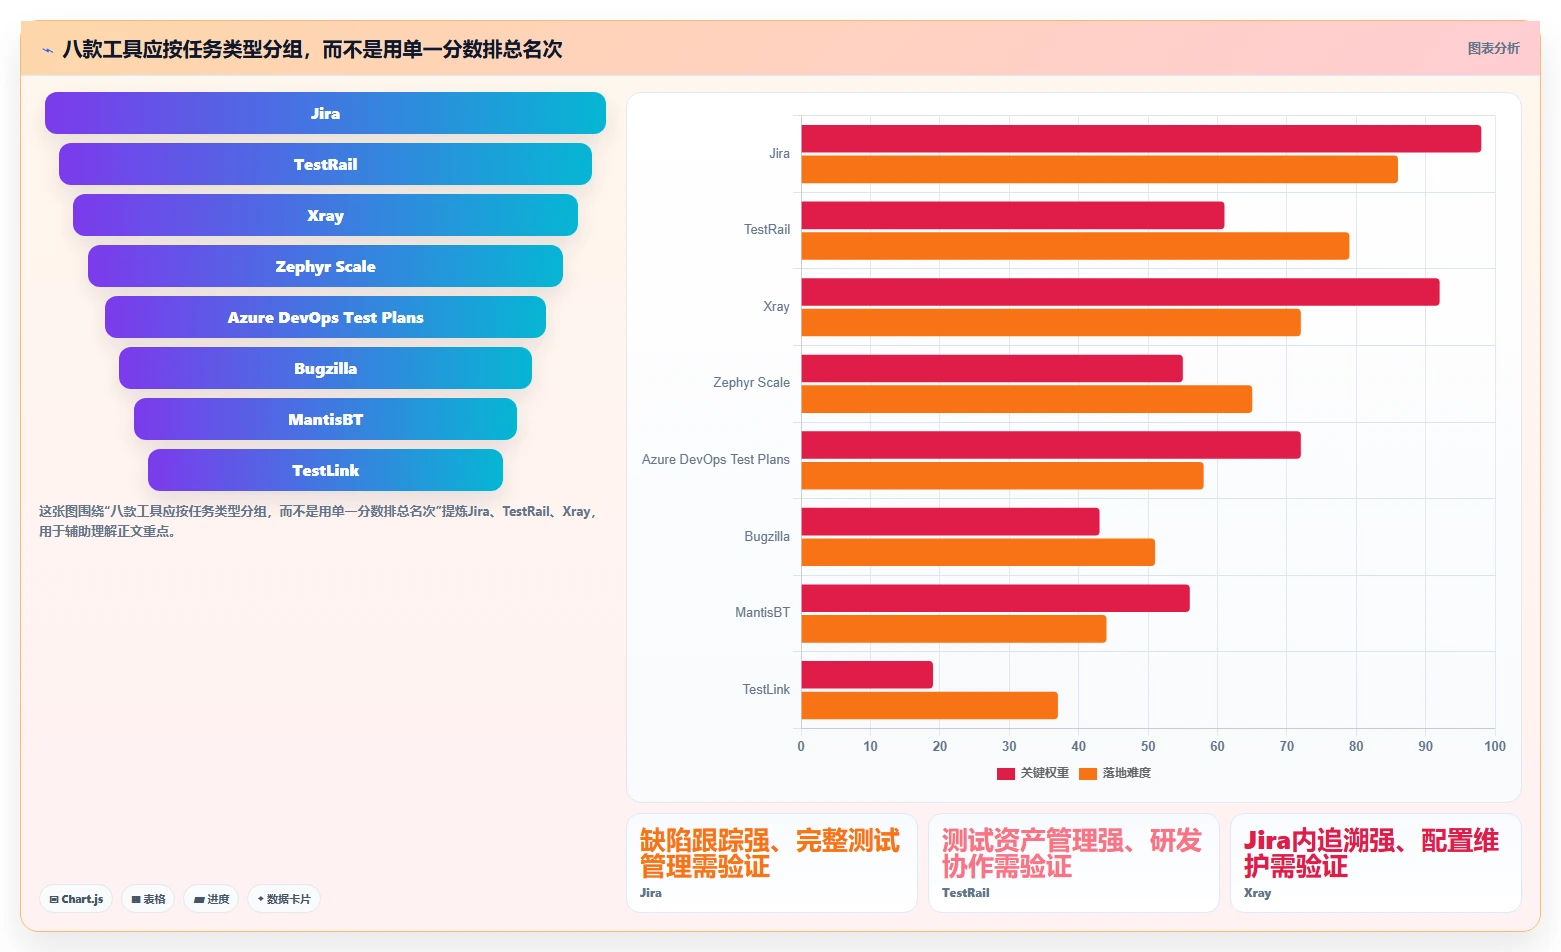Click the Jira red 关键权重 bar
Image resolution: width=1561 pixels, height=952 pixels.
[x=1141, y=139]
